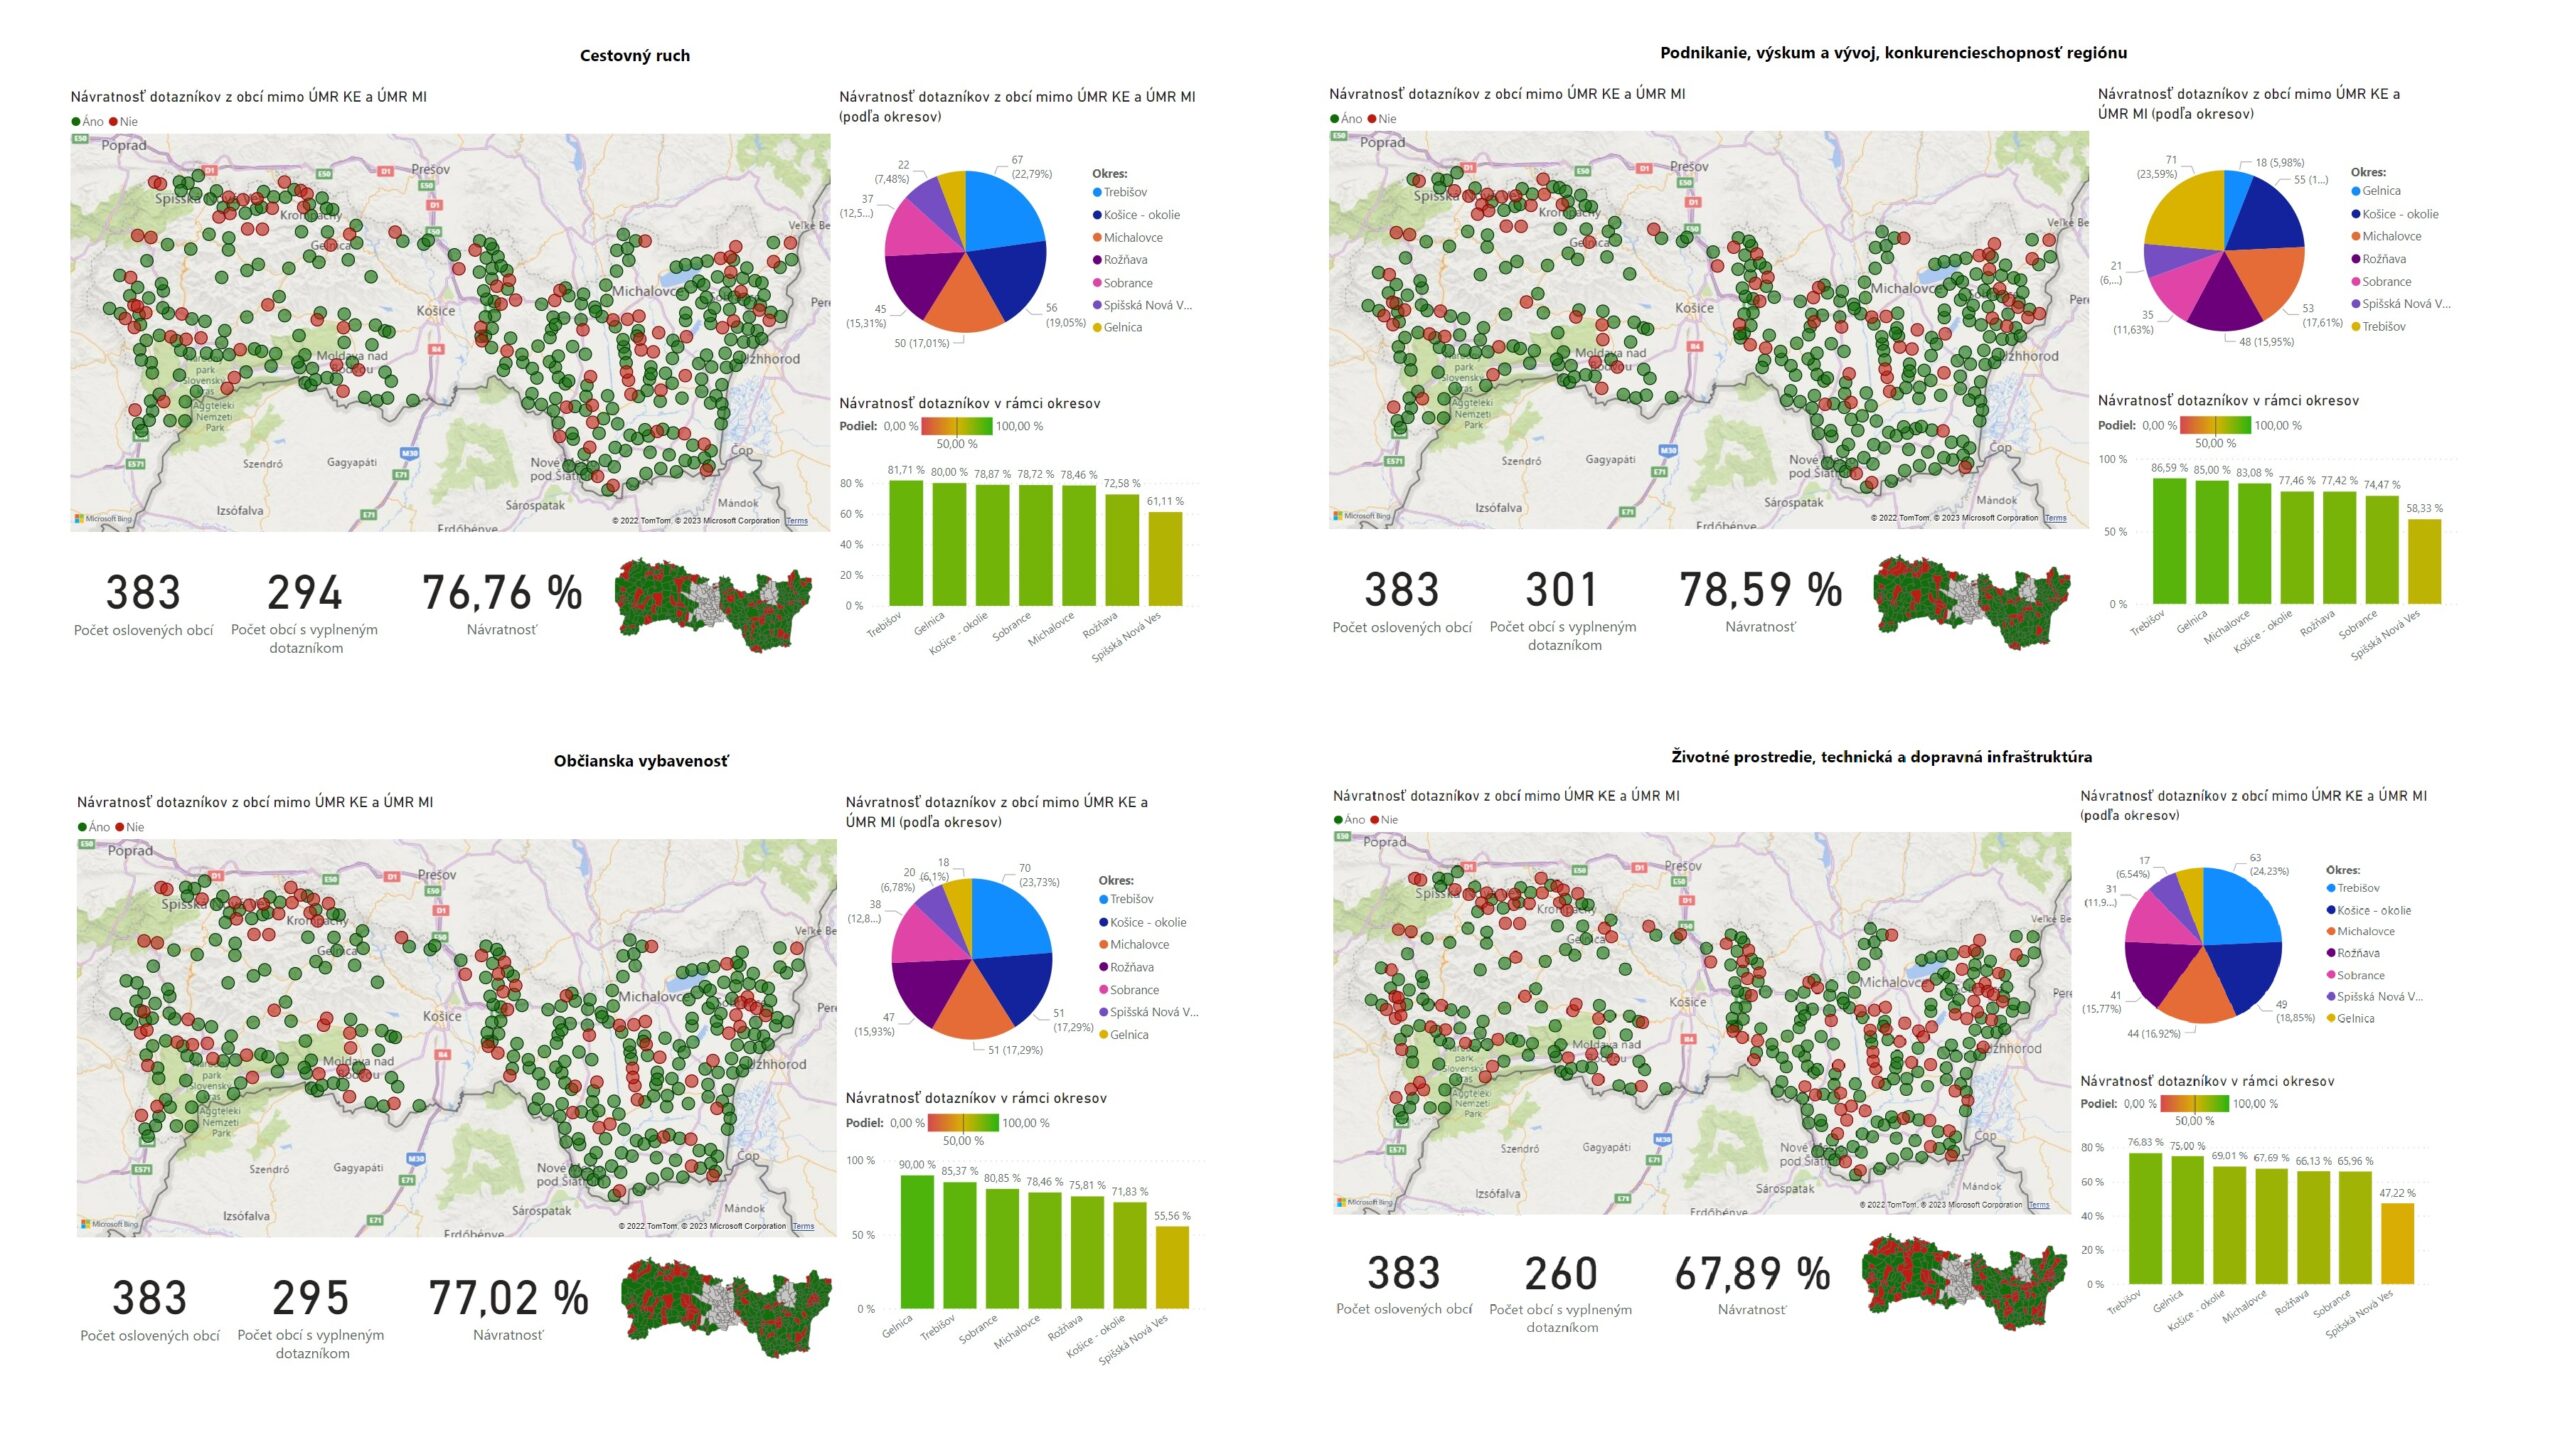
Task: Select the Gelnica bar labeled 90,00 %
Action: [x=917, y=1242]
